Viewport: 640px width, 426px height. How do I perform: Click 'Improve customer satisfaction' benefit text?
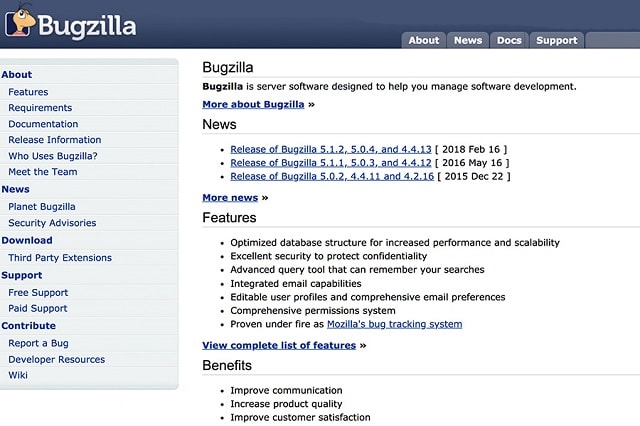click(300, 417)
